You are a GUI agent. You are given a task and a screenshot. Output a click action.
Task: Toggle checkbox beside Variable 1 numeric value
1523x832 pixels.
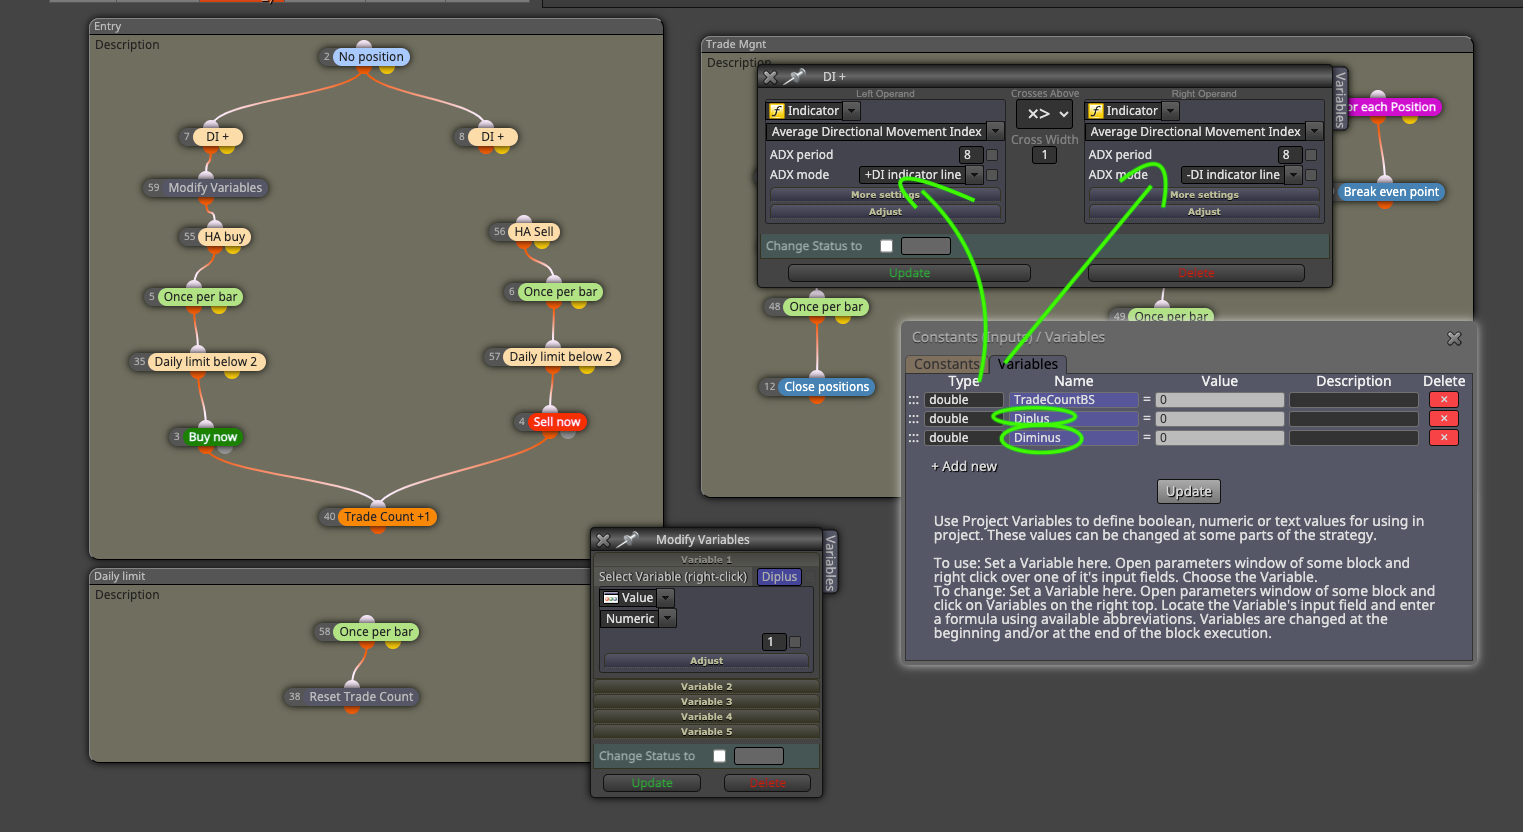(795, 642)
